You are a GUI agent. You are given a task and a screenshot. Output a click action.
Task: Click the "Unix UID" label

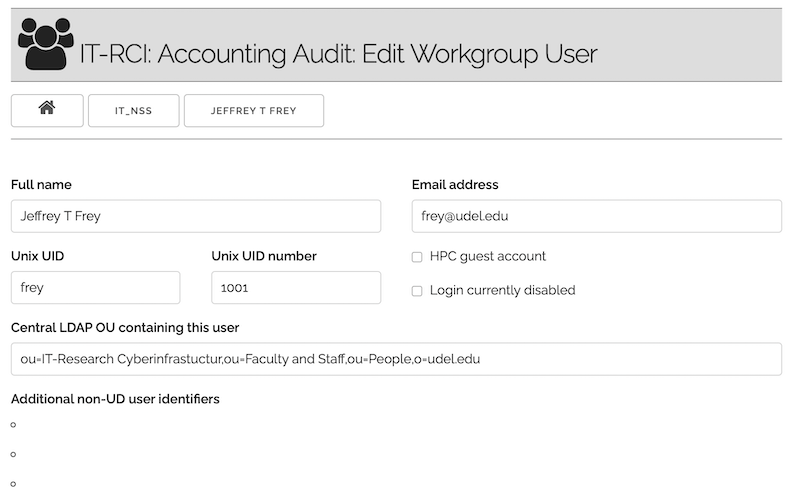[38, 256]
